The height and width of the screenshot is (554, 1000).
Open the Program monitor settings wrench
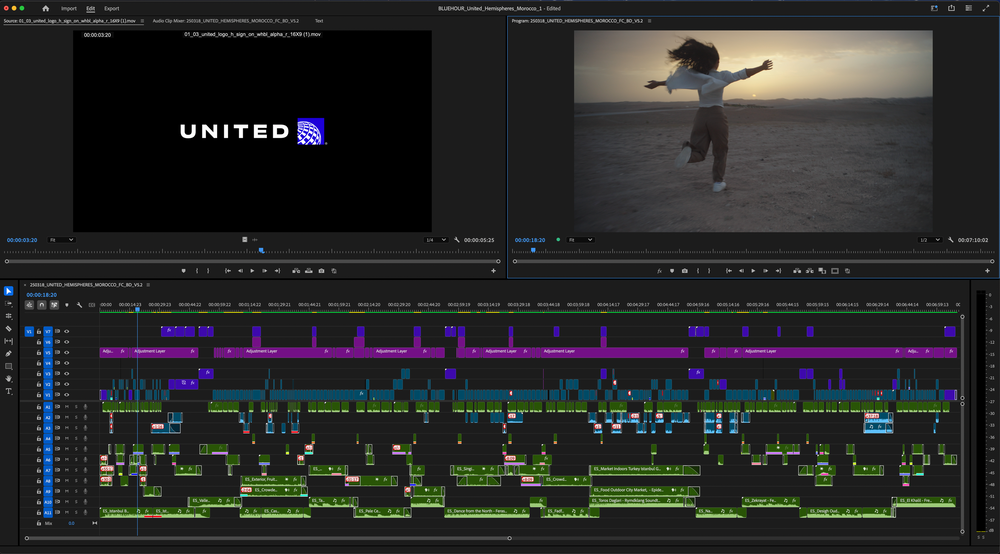click(951, 240)
